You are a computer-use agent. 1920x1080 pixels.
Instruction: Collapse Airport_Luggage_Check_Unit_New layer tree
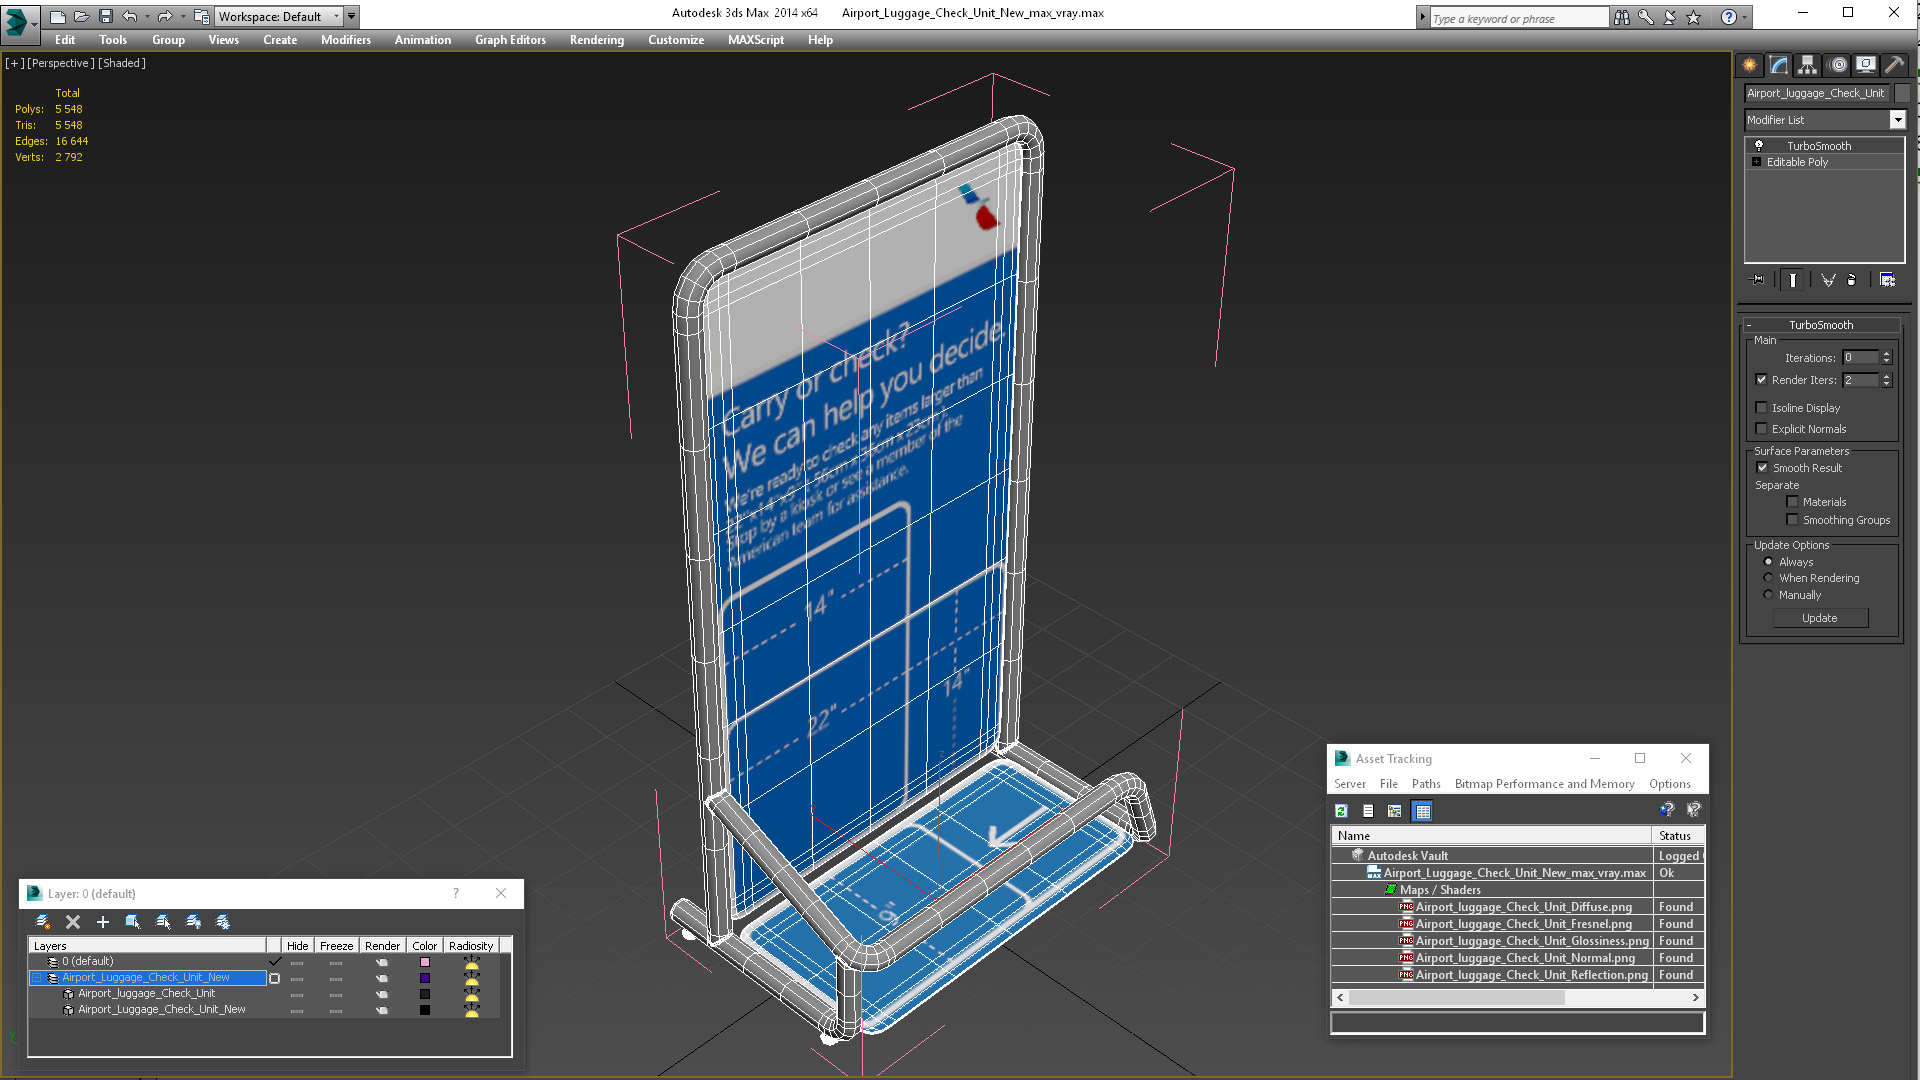coord(37,978)
